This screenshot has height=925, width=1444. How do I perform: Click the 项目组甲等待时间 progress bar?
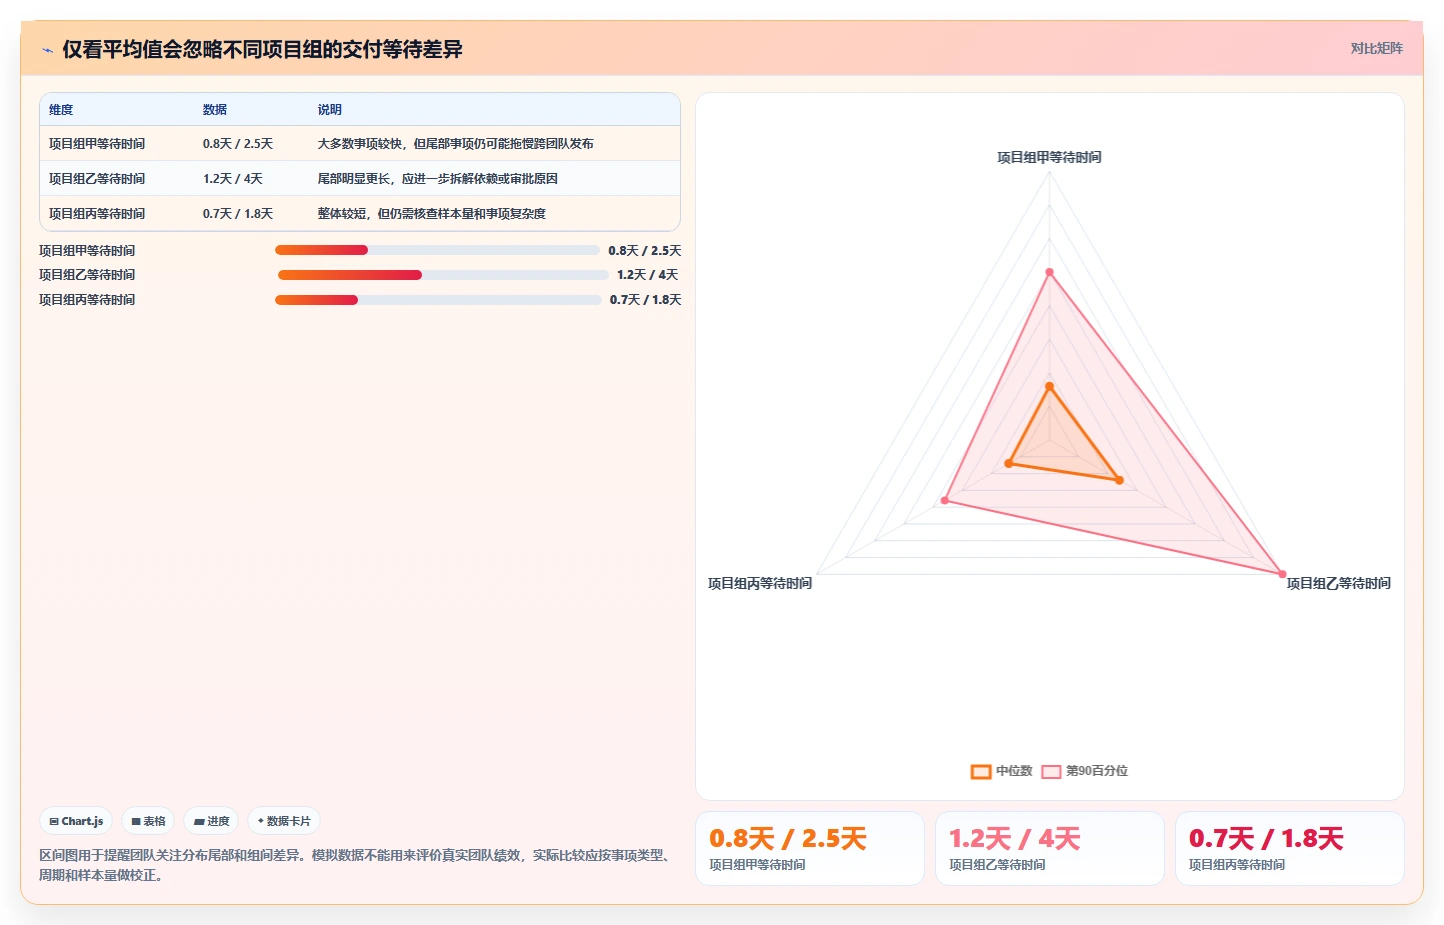437,250
